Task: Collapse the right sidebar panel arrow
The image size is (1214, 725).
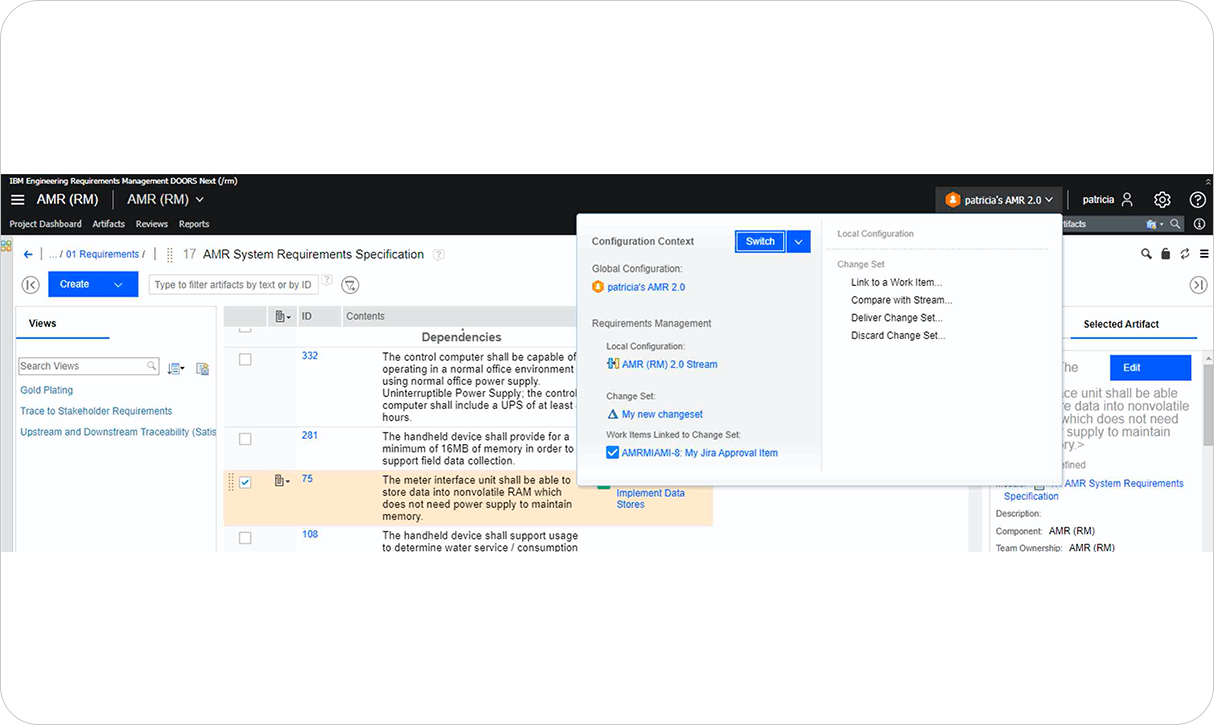Action: [x=1198, y=285]
